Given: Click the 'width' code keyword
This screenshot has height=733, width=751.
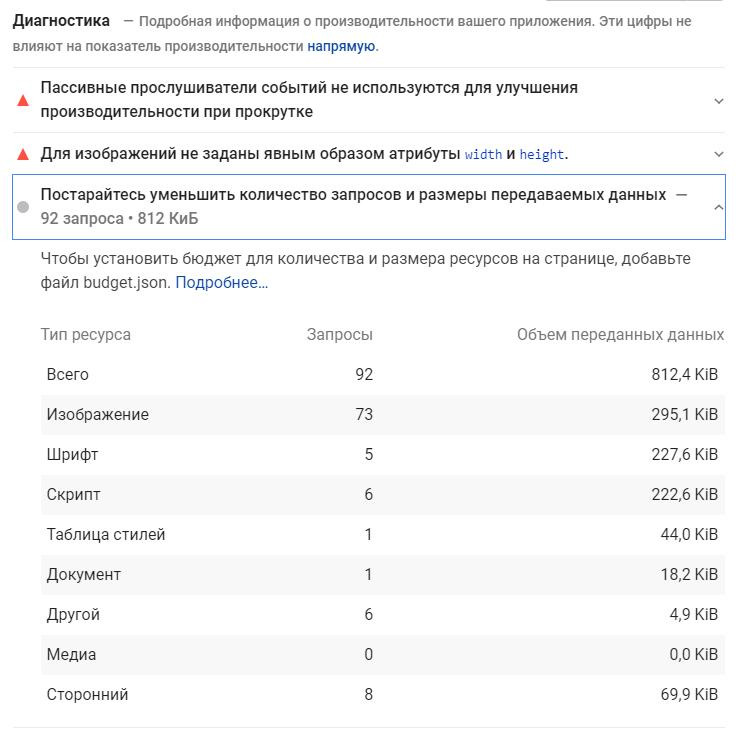Looking at the screenshot, I should 483,154.
